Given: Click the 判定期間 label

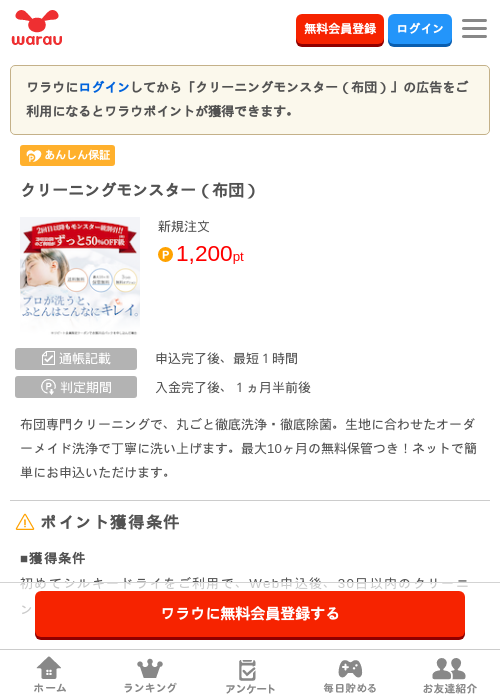Looking at the screenshot, I should 76,387.
